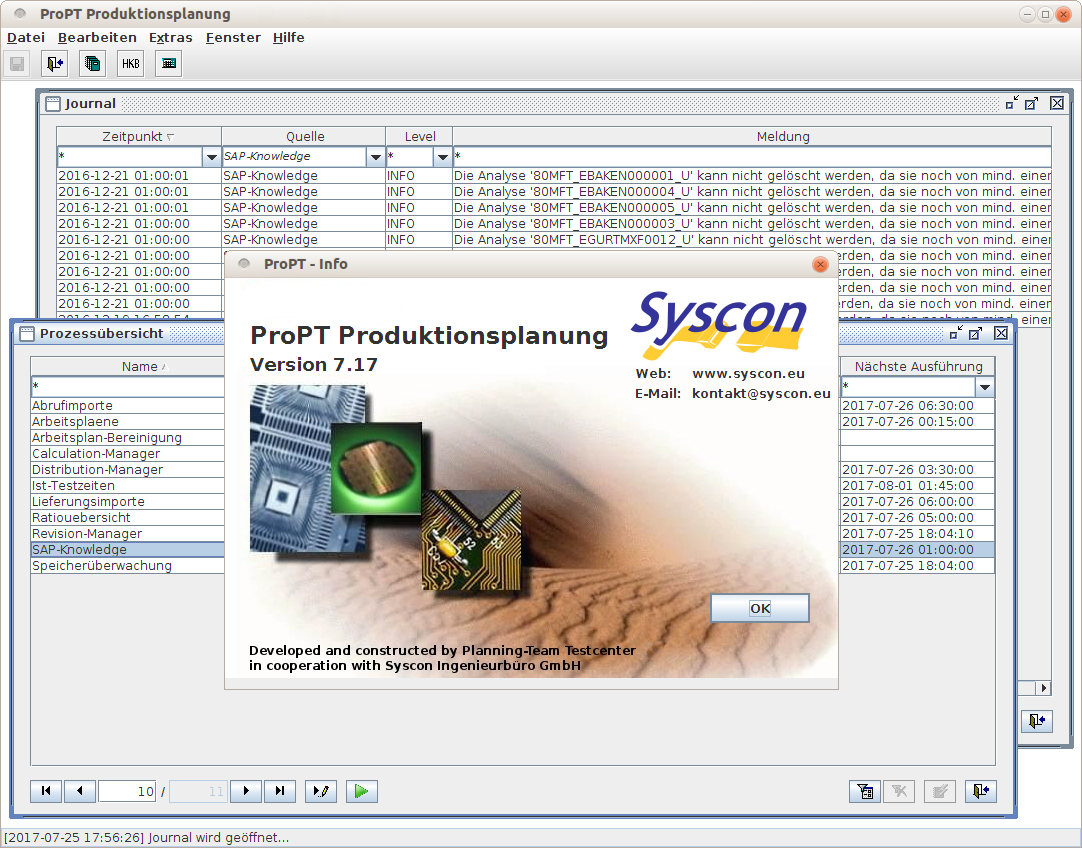Viewport: 1082px width, 848px height.
Task: Select the Distribution-Manager process row
Action: tap(128, 469)
